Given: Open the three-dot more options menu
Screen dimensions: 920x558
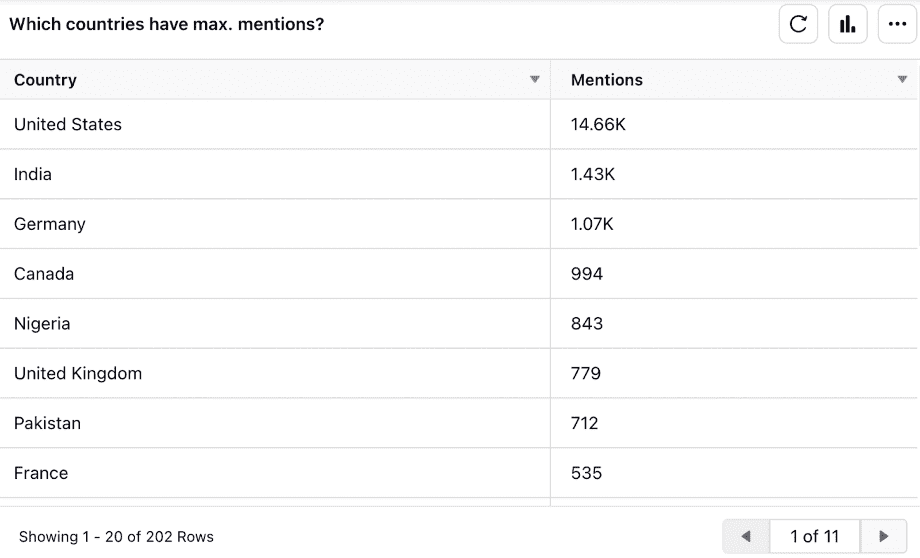Looking at the screenshot, I should coord(897,25).
